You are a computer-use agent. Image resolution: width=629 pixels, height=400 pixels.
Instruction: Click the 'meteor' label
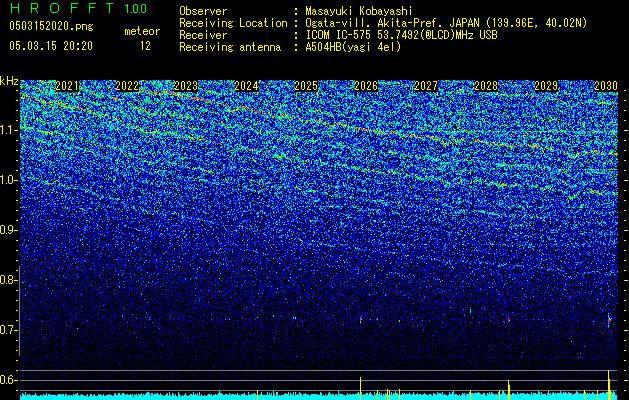[142, 31]
